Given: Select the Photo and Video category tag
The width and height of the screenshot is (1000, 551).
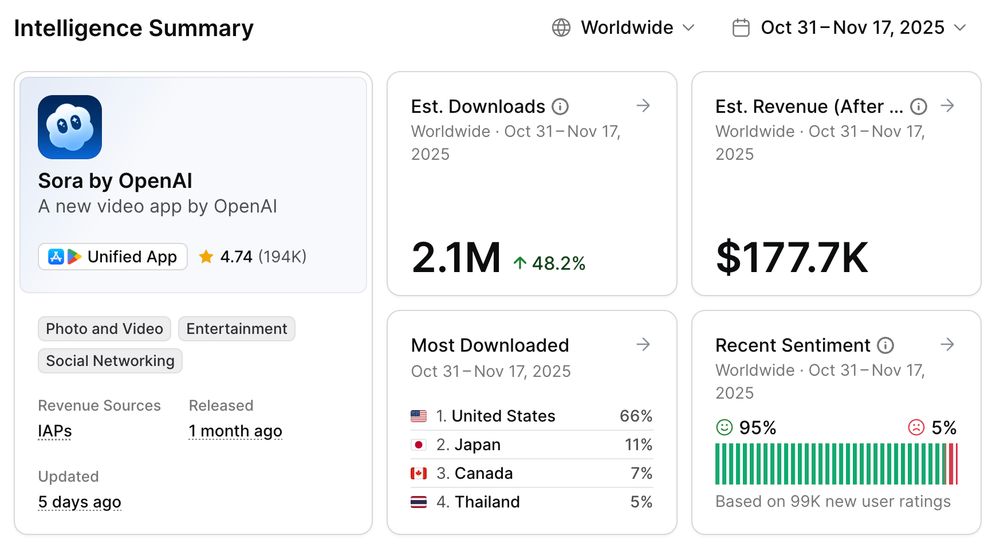Looking at the screenshot, I should (x=104, y=329).
